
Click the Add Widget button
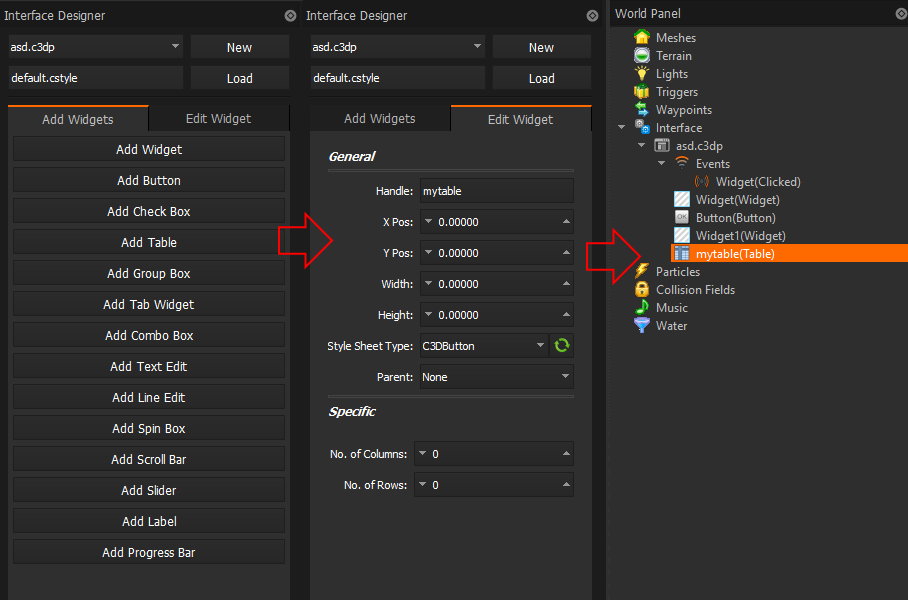coord(149,149)
